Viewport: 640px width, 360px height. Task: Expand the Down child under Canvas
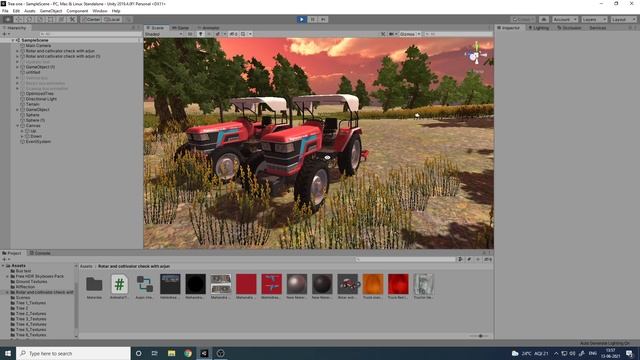click(x=22, y=136)
